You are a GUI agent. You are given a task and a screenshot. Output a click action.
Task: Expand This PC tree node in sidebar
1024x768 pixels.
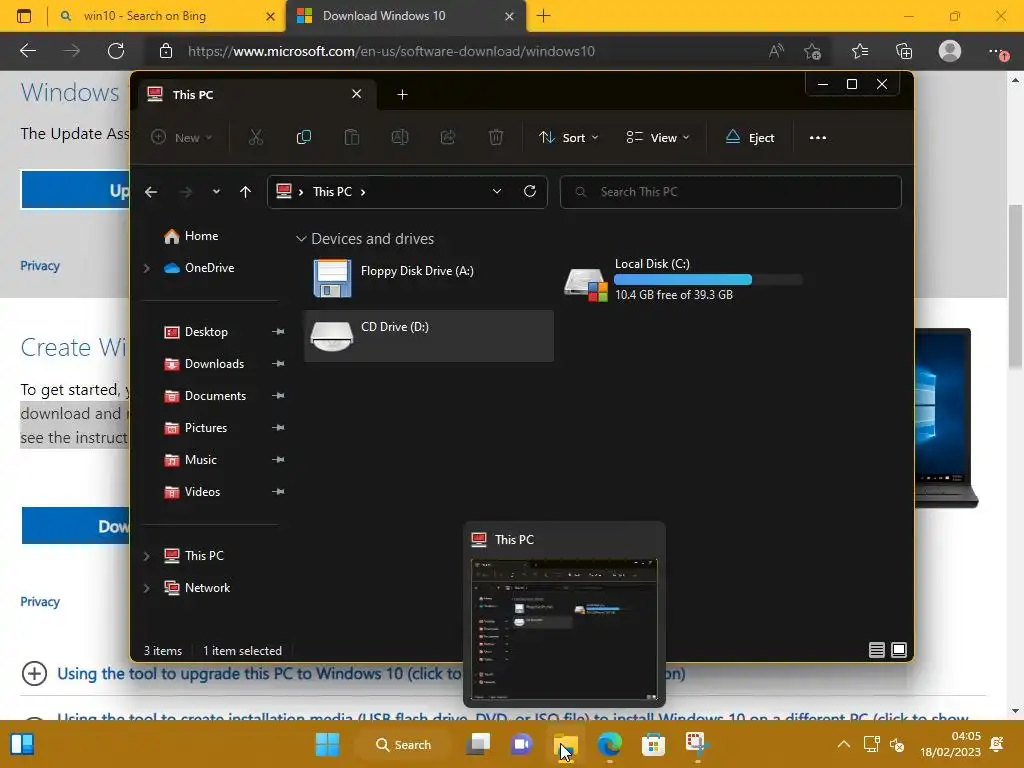click(146, 556)
